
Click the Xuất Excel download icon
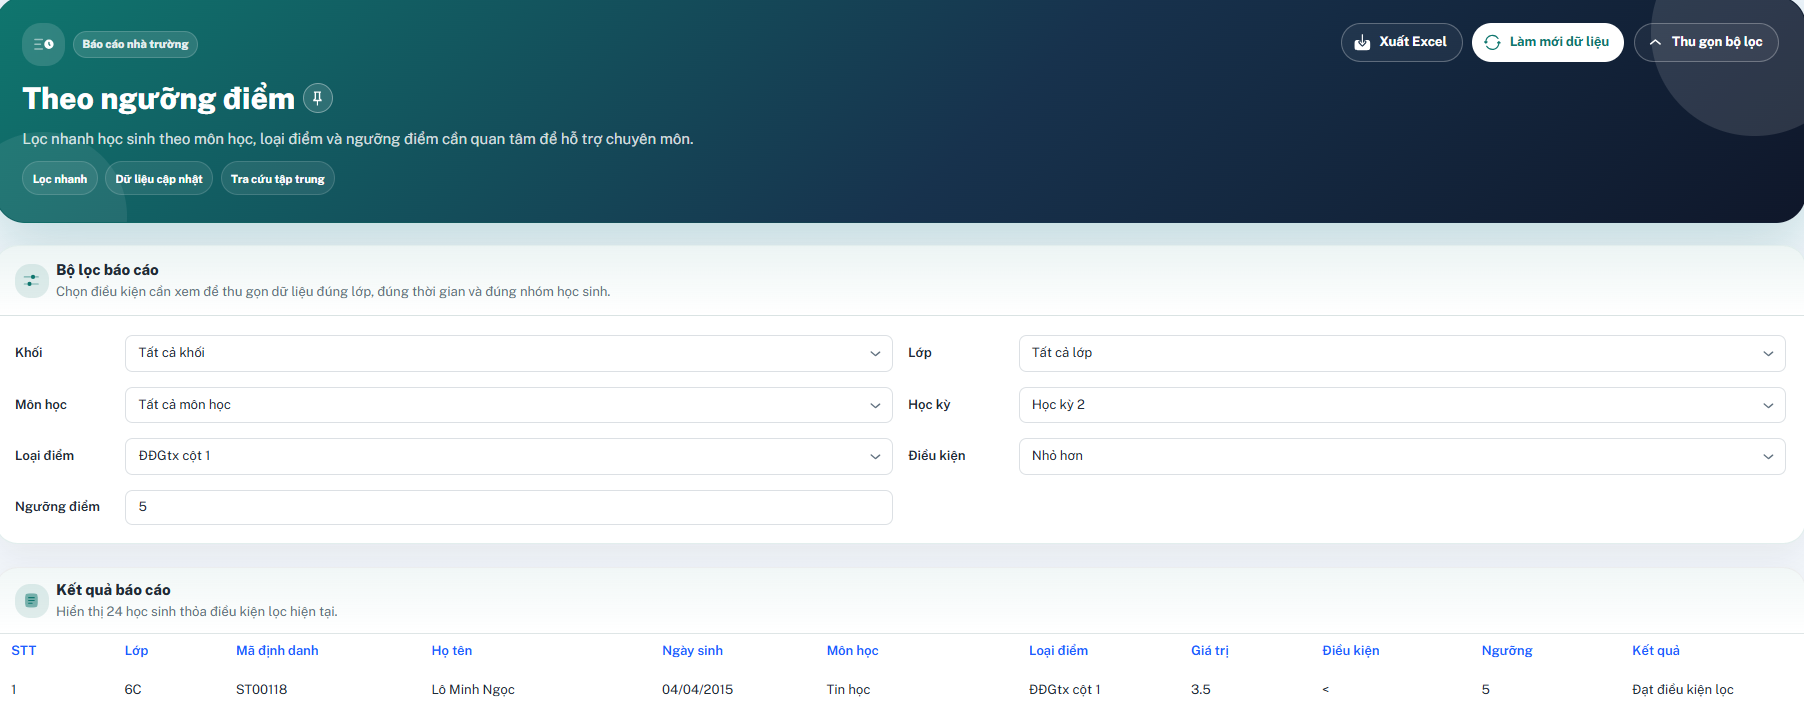[x=1362, y=42]
